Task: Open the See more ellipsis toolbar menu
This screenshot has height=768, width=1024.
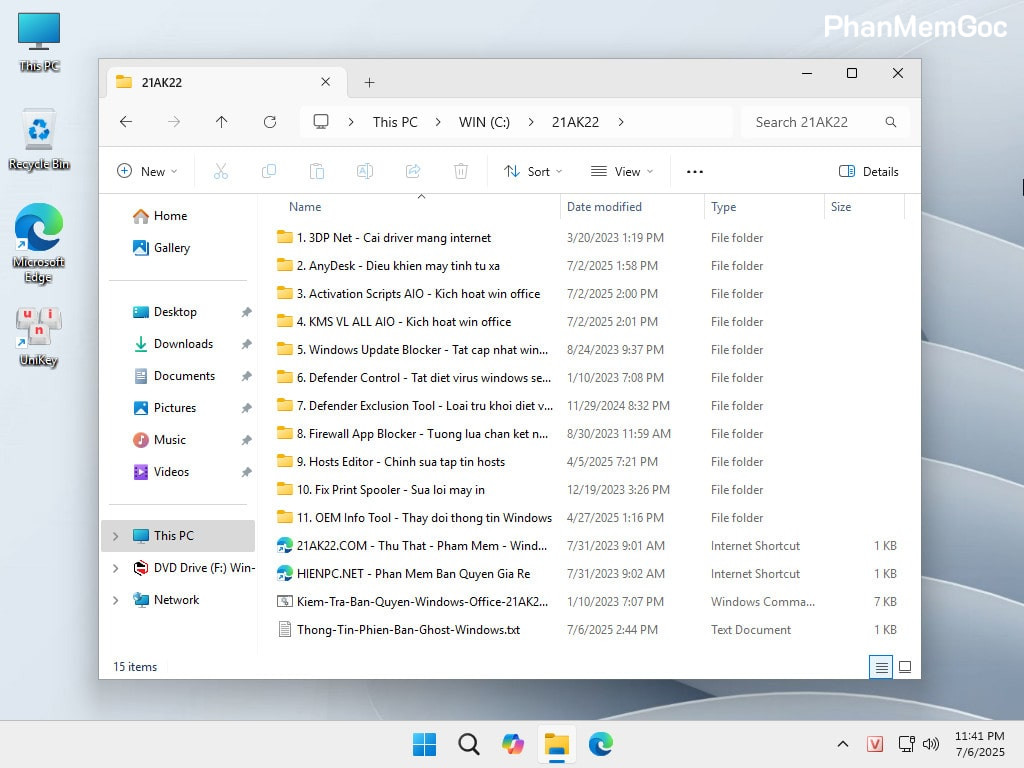Action: click(694, 171)
